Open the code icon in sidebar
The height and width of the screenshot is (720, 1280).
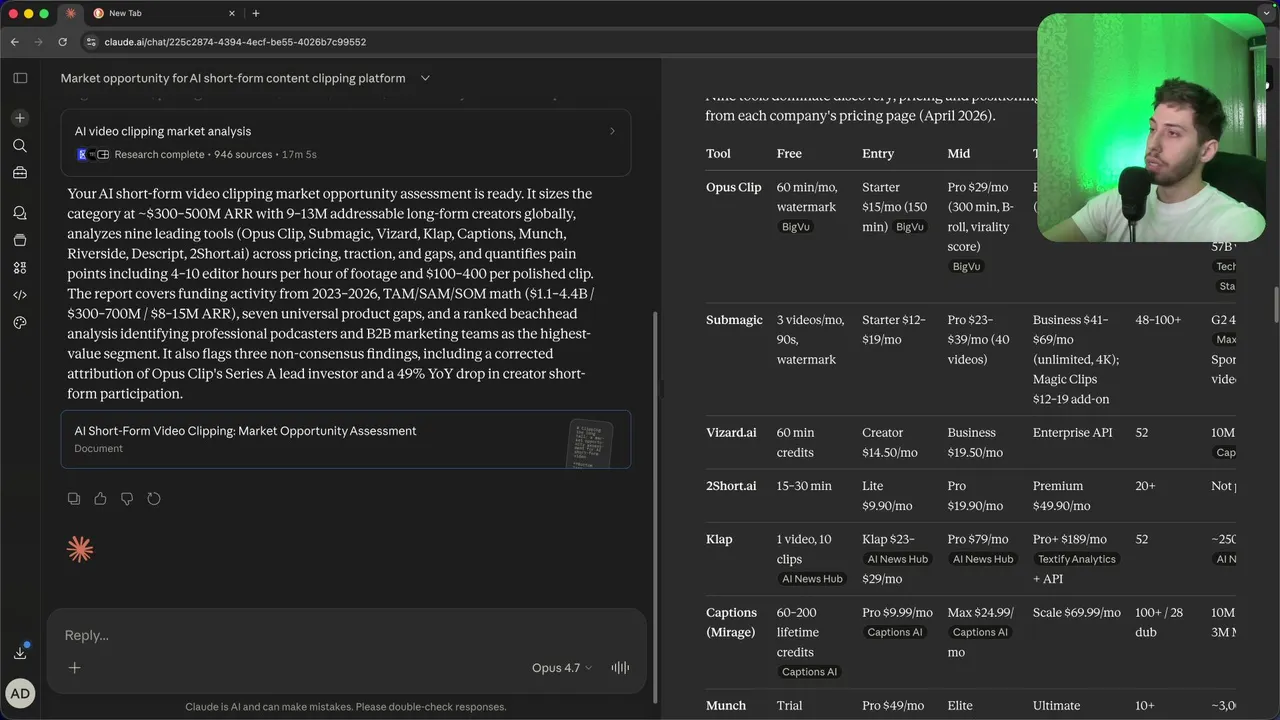point(20,295)
